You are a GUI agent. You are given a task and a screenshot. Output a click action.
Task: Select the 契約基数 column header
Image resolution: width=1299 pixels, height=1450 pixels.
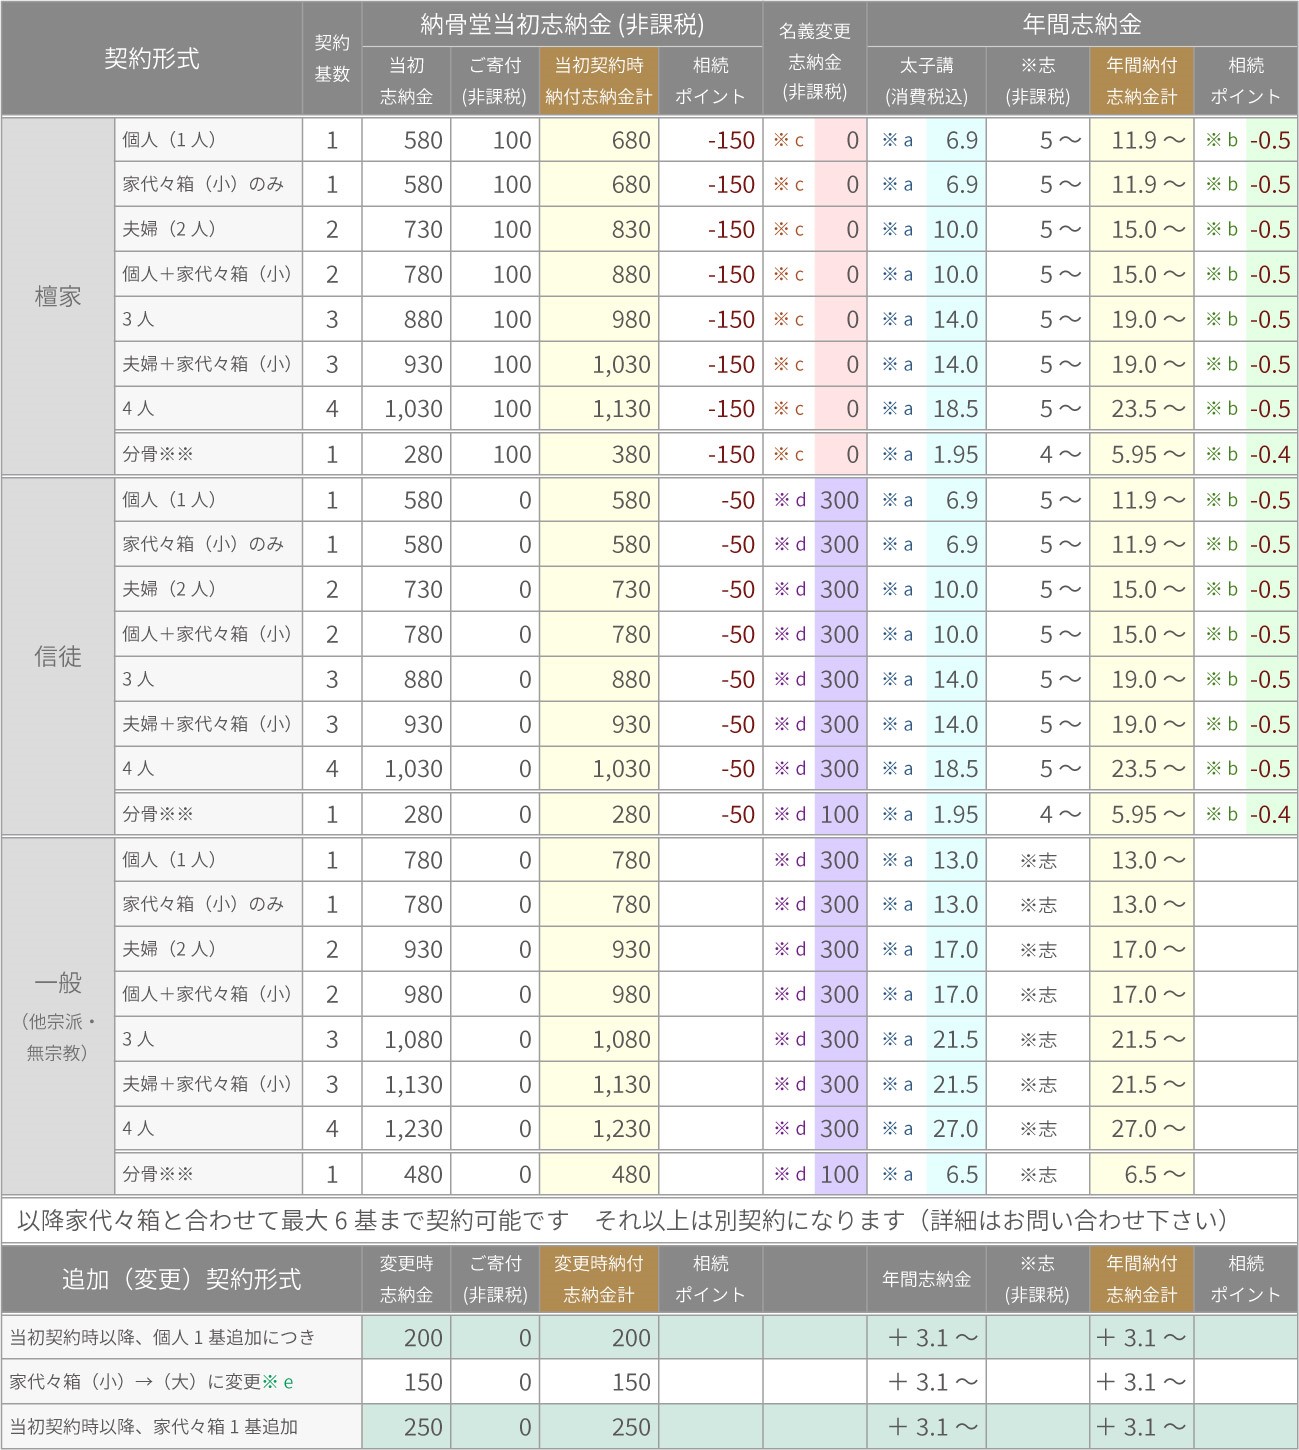point(332,58)
